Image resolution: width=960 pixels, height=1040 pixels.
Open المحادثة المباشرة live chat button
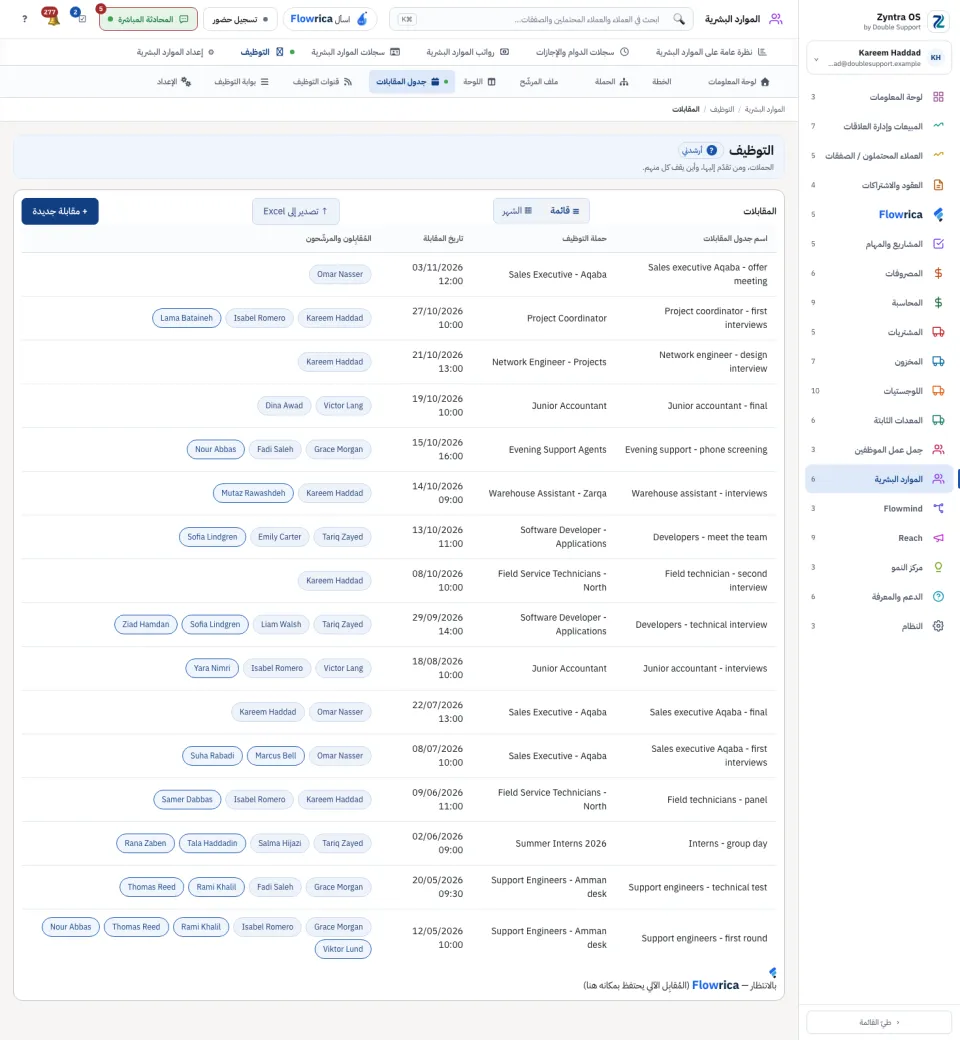point(149,19)
